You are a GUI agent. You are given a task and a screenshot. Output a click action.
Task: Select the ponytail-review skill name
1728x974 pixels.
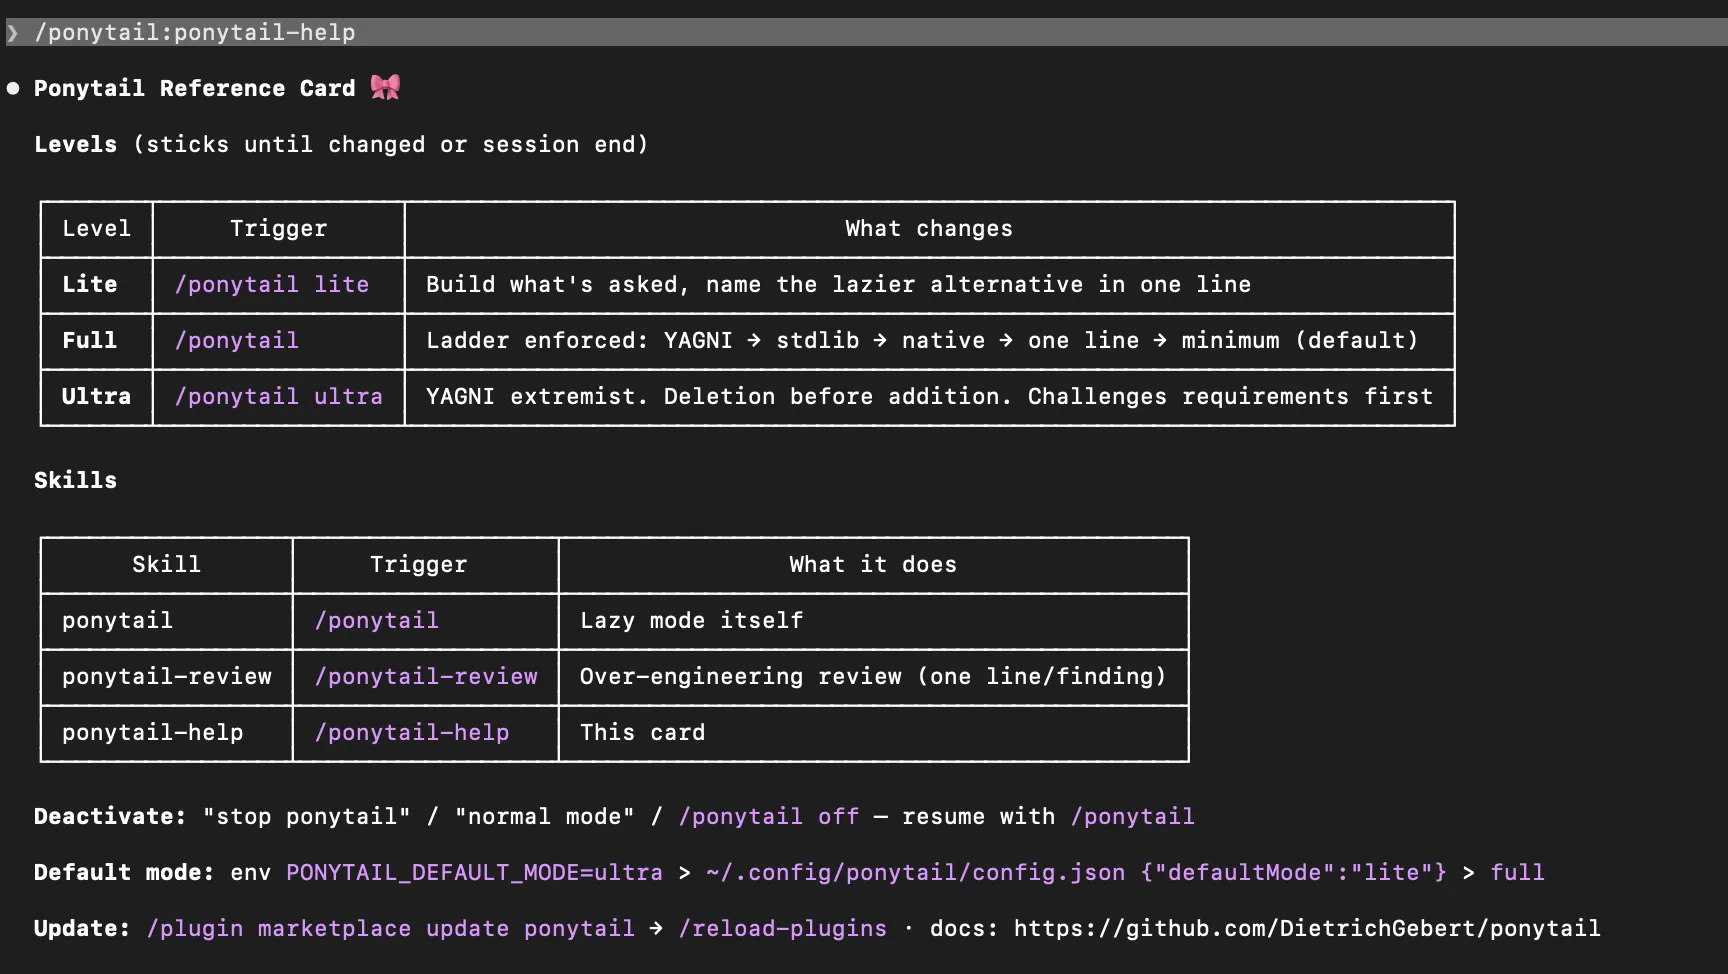click(167, 676)
